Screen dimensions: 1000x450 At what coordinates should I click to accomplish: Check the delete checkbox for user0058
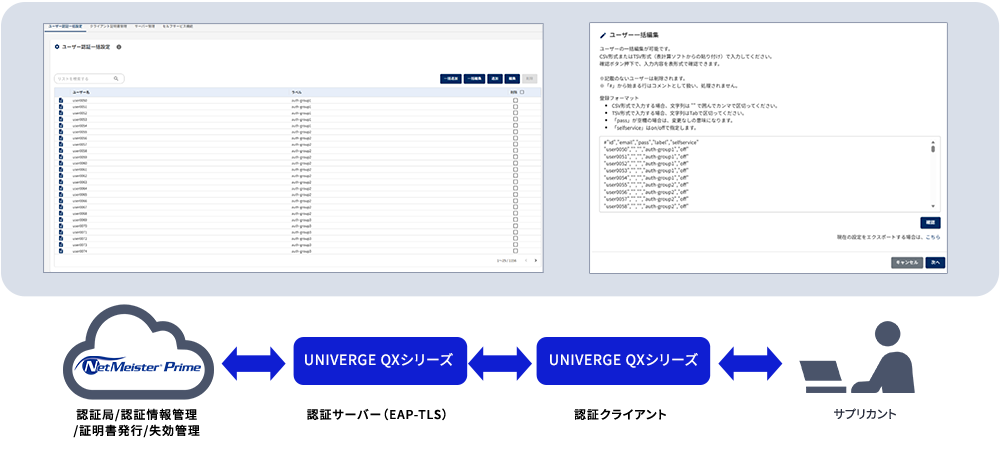click(515, 150)
